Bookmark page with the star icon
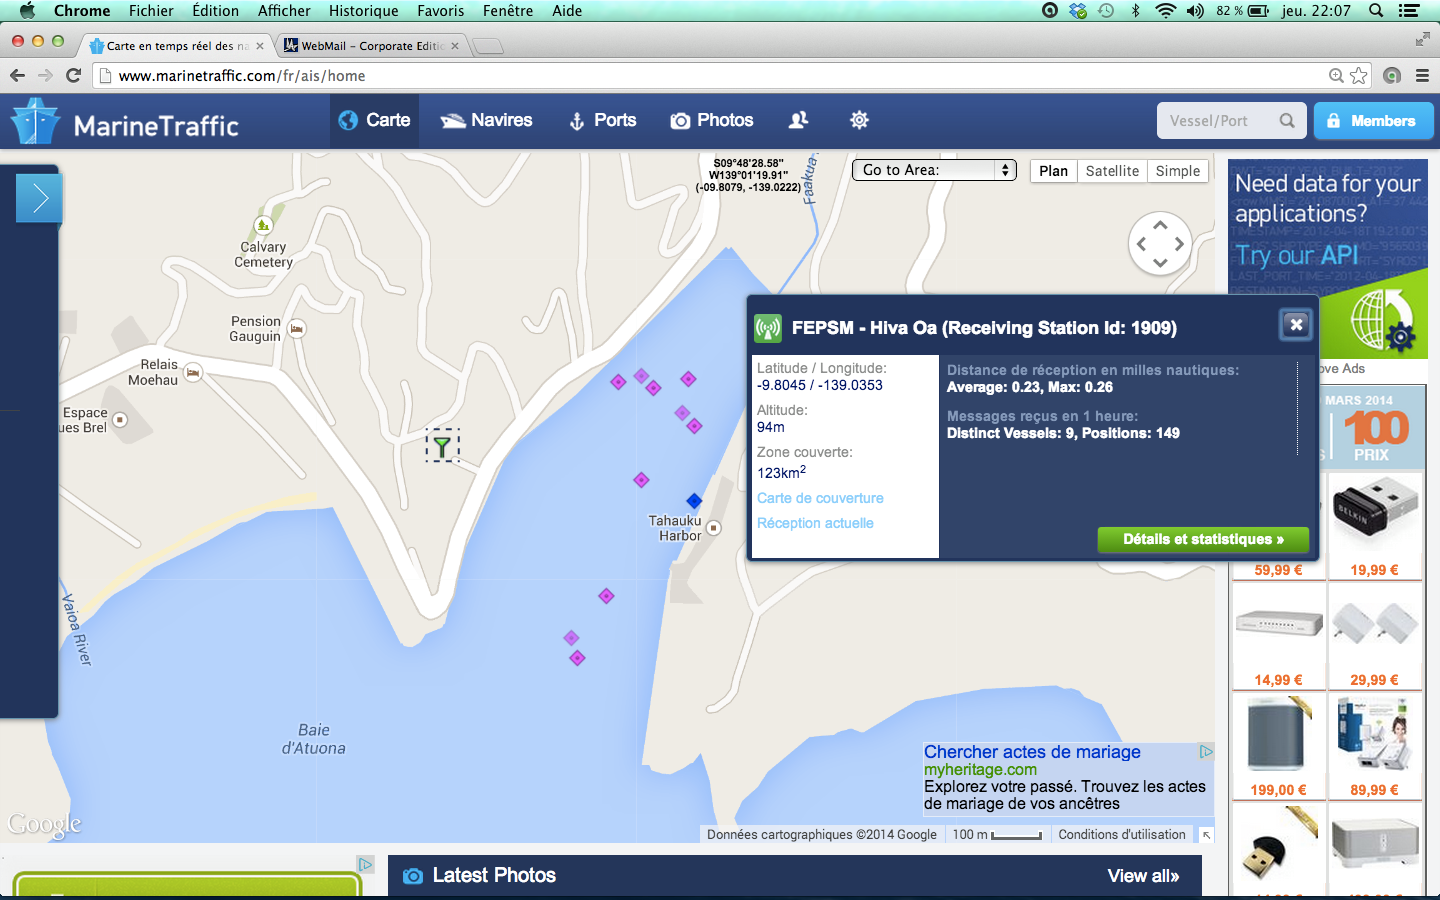This screenshot has height=900, width=1440. [x=1359, y=76]
